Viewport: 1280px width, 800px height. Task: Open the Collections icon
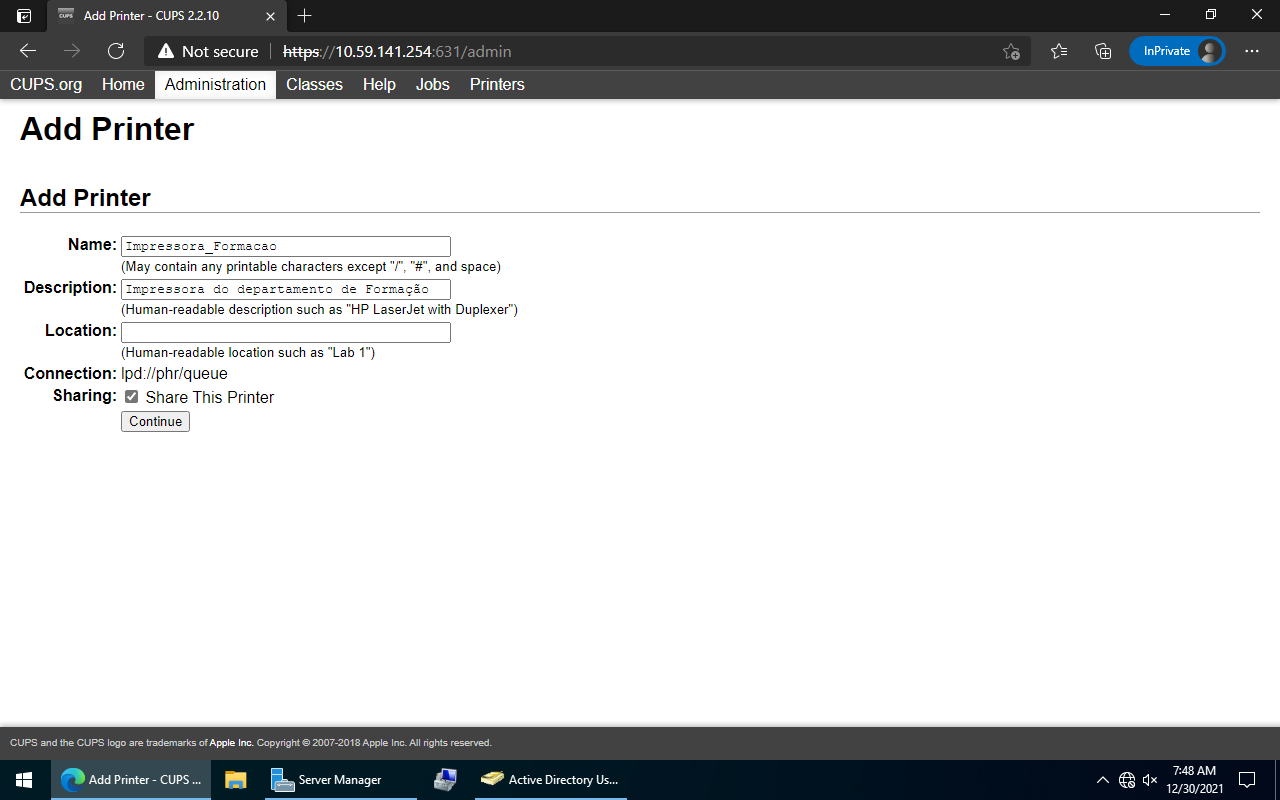pos(1103,51)
